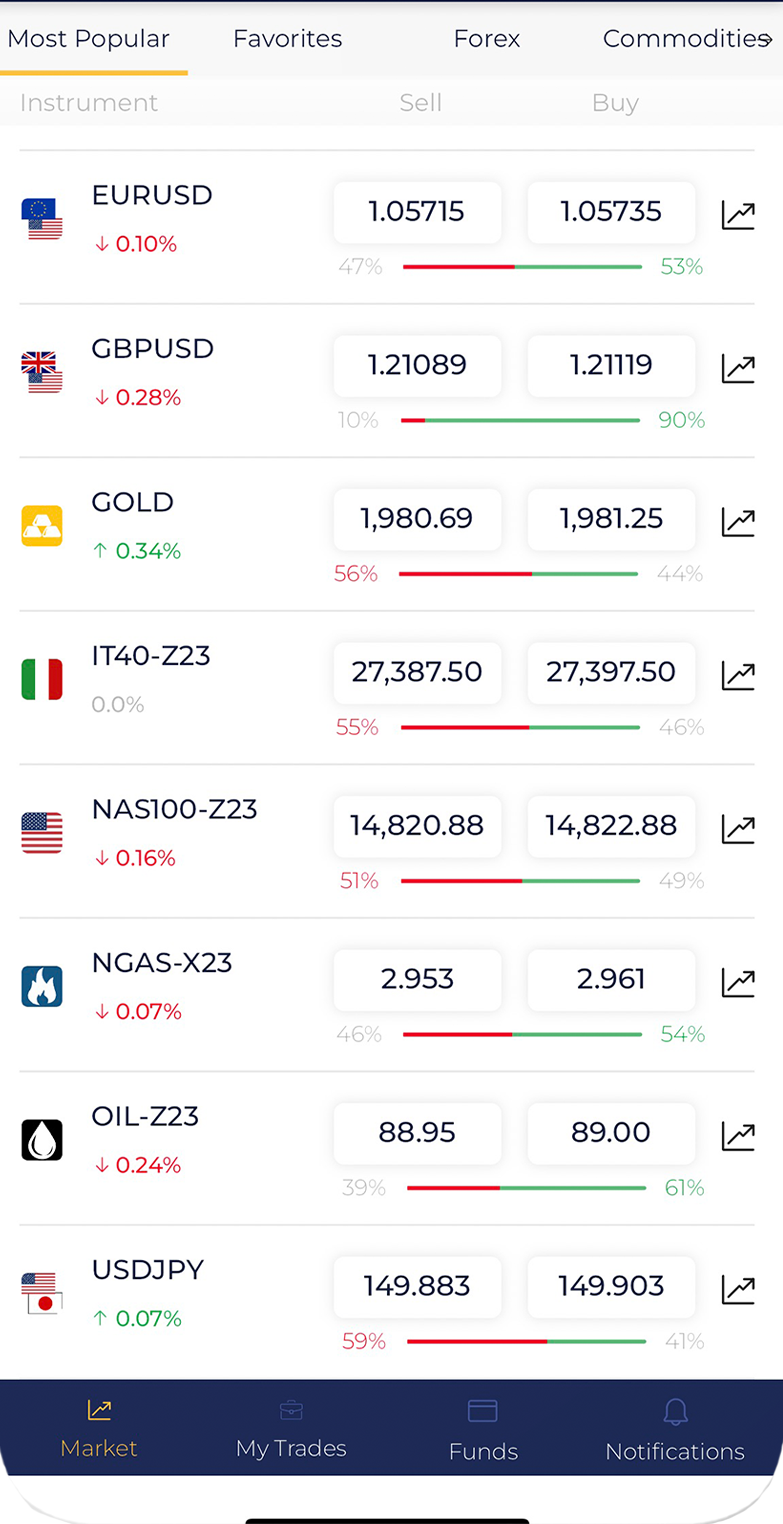
Task: Select the Commodities tab
Action: [684, 39]
